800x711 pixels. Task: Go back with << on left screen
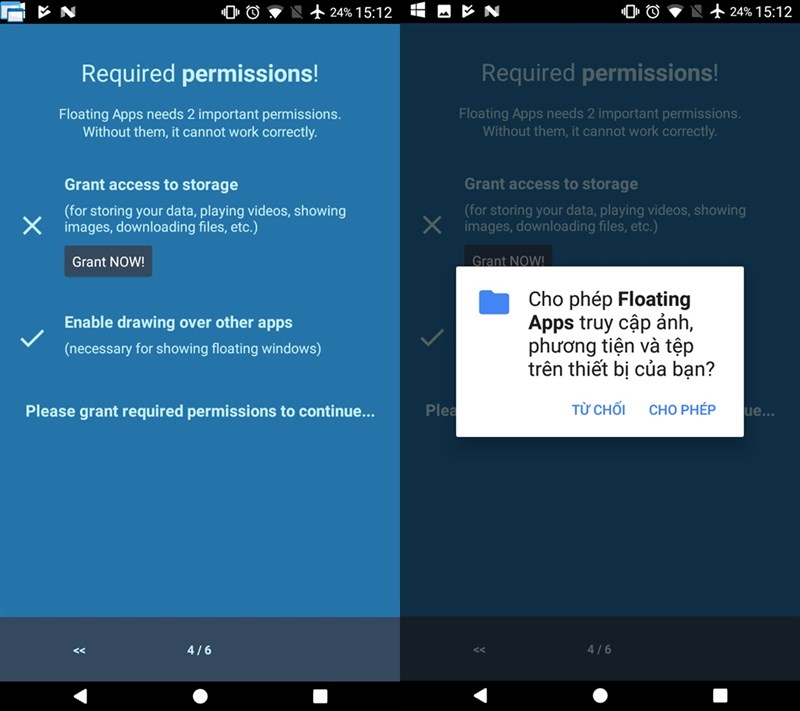pos(79,650)
